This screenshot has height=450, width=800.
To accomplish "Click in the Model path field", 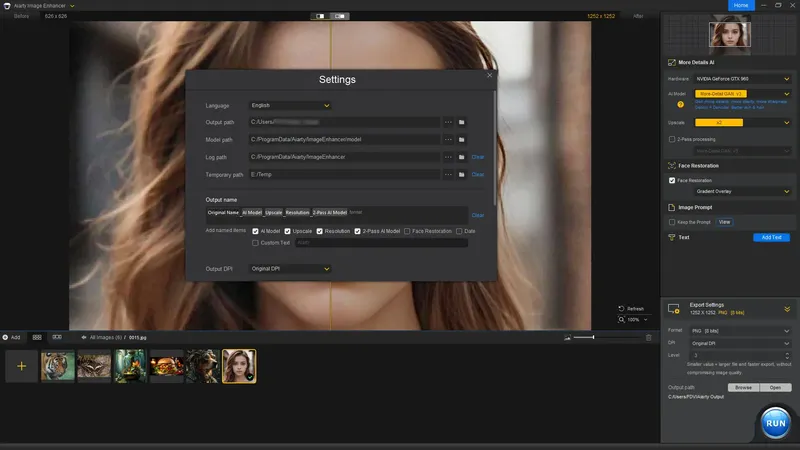I will tap(344, 140).
